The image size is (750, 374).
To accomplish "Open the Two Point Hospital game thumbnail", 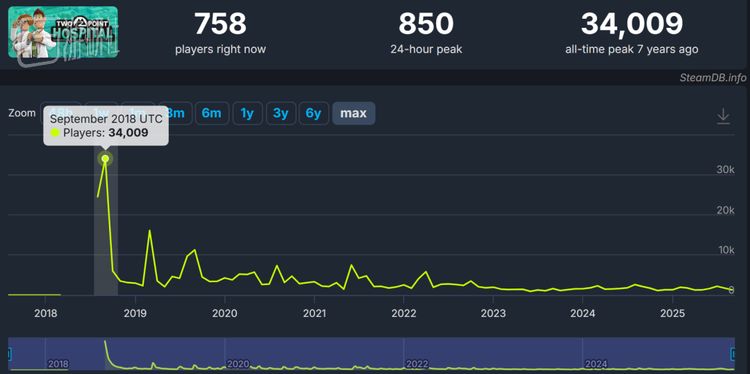I will (63, 33).
